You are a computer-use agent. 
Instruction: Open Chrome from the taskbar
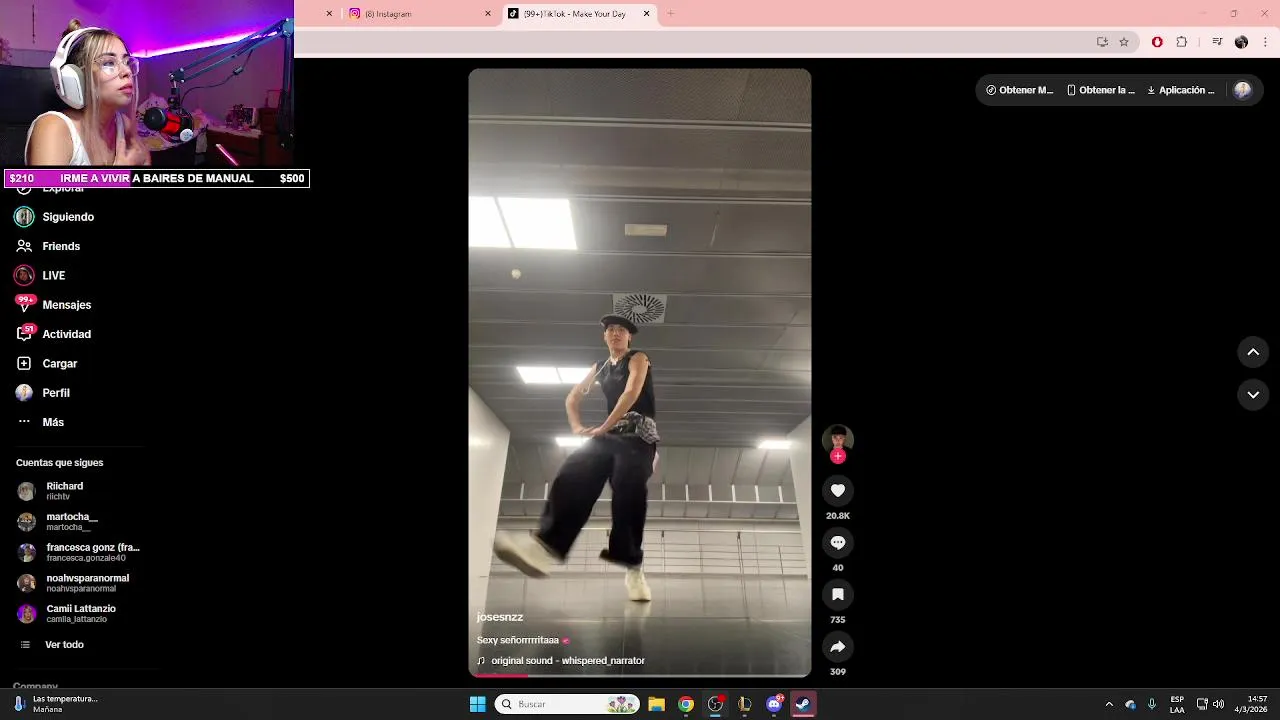tap(686, 704)
